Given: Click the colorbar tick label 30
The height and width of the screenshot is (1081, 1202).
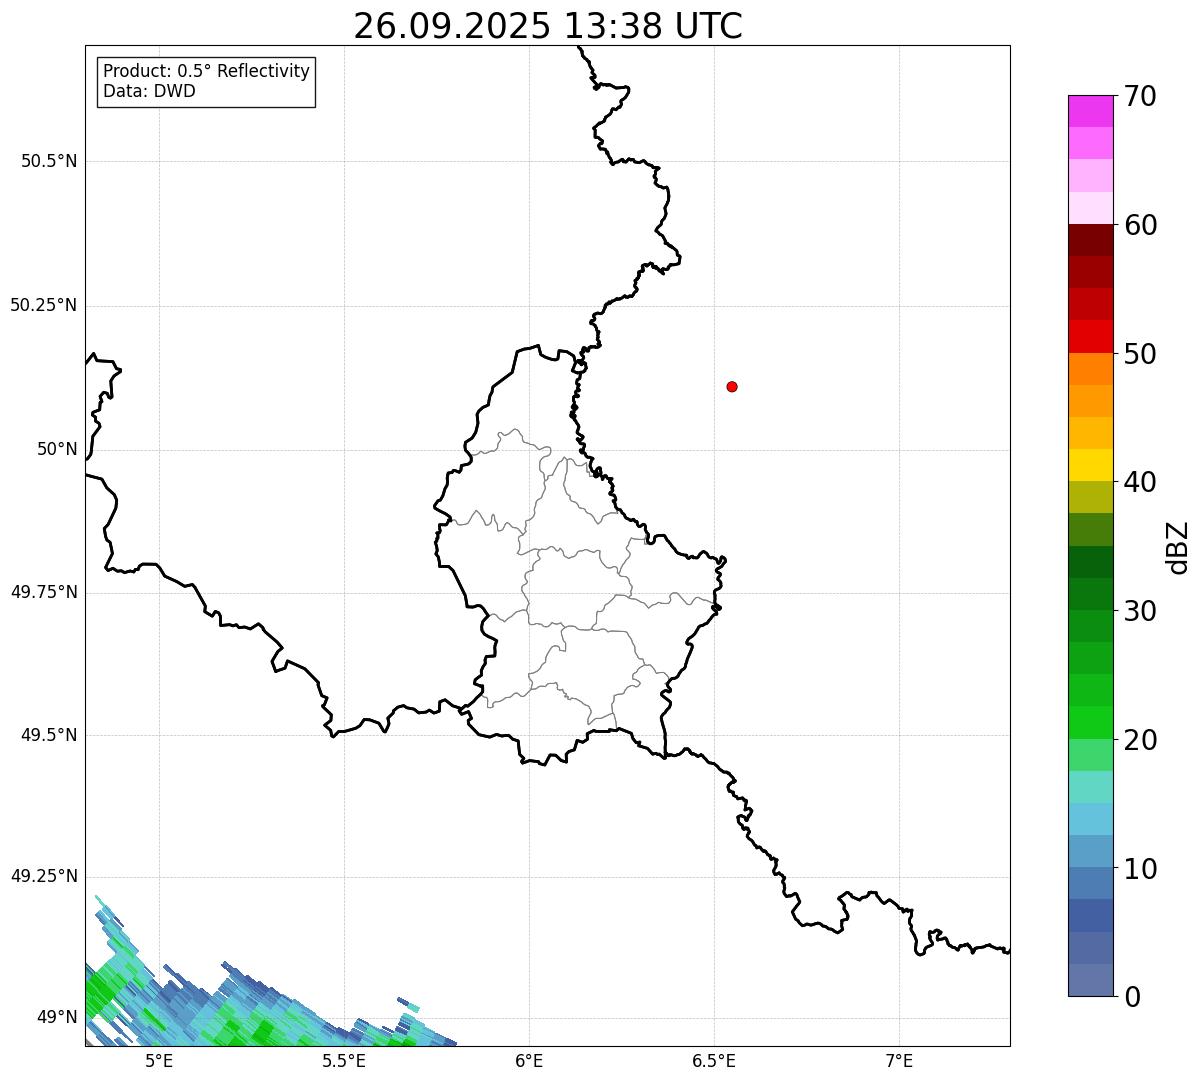Looking at the screenshot, I should point(1140,611).
